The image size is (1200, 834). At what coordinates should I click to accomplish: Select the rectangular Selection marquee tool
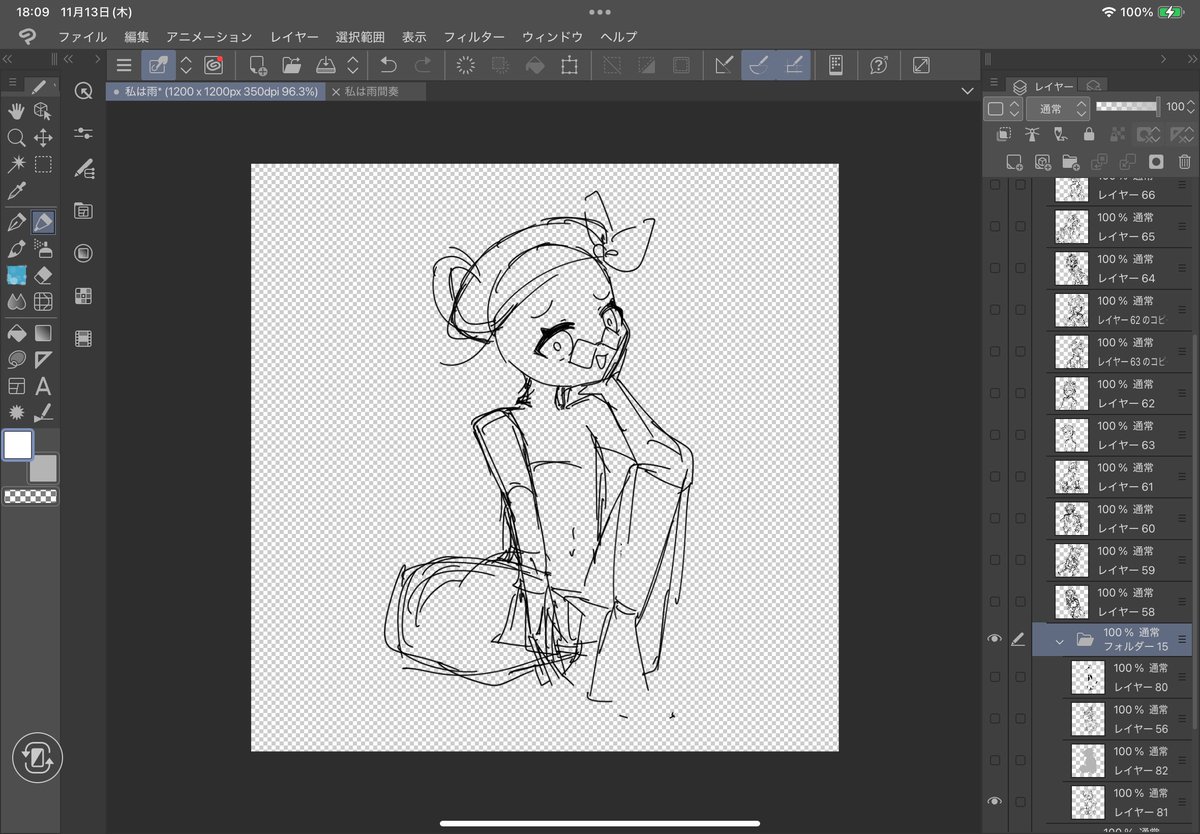point(43,164)
